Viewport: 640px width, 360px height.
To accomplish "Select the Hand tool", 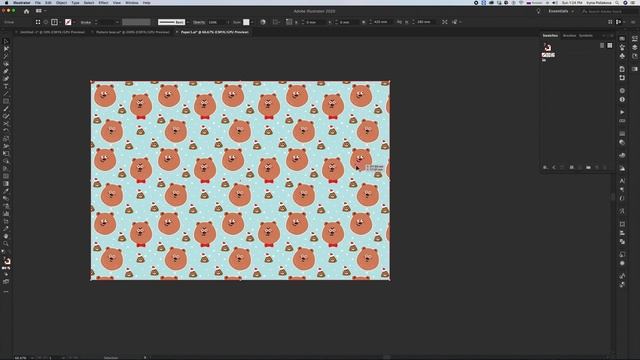I will [6, 236].
